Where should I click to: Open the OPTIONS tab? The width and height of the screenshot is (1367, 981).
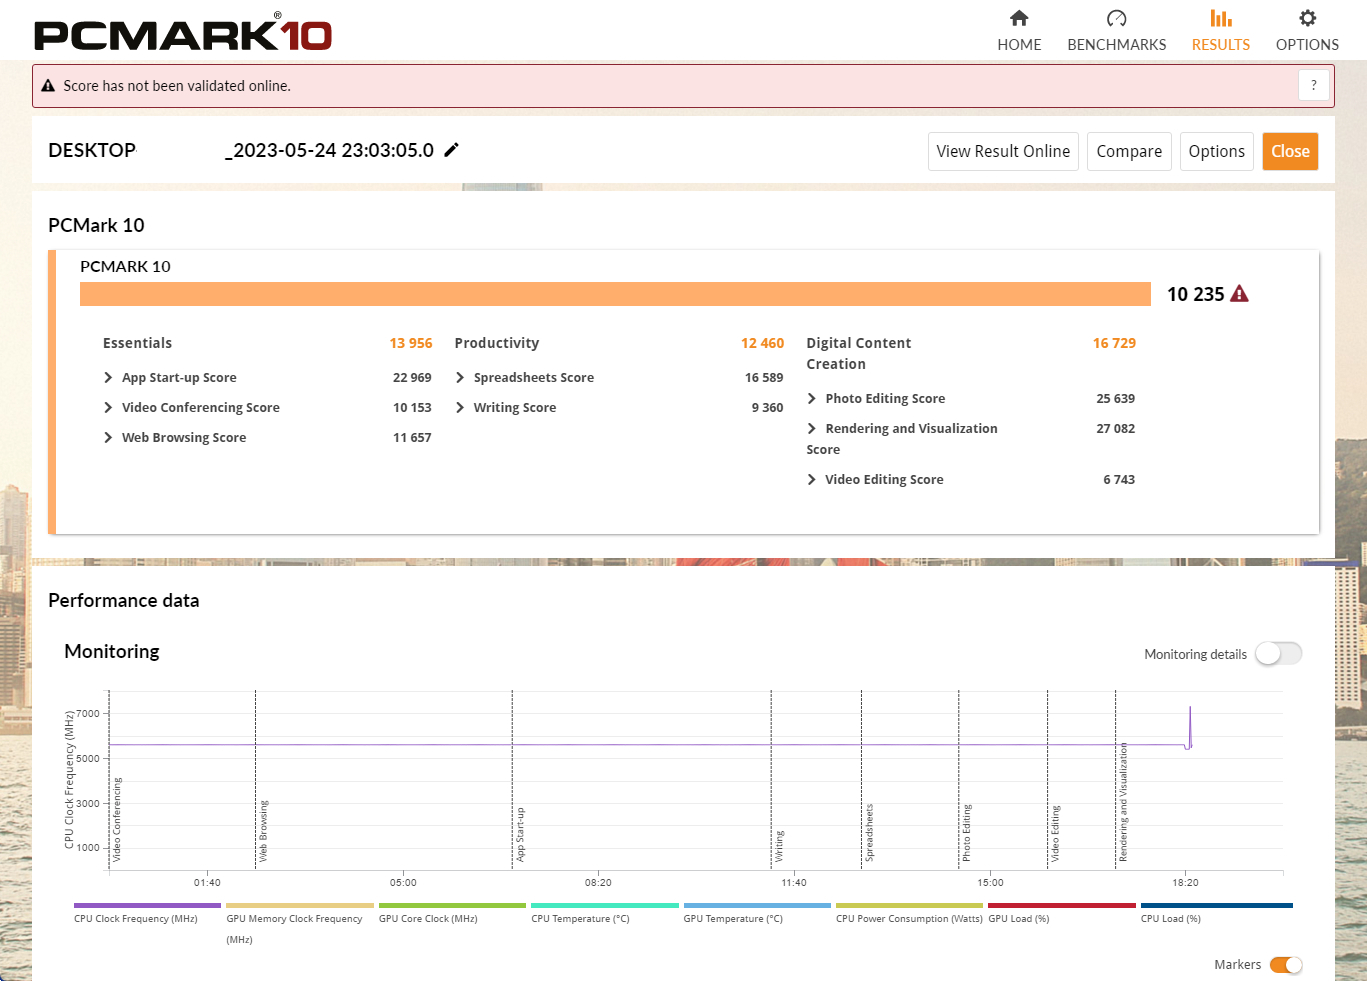tap(1307, 31)
